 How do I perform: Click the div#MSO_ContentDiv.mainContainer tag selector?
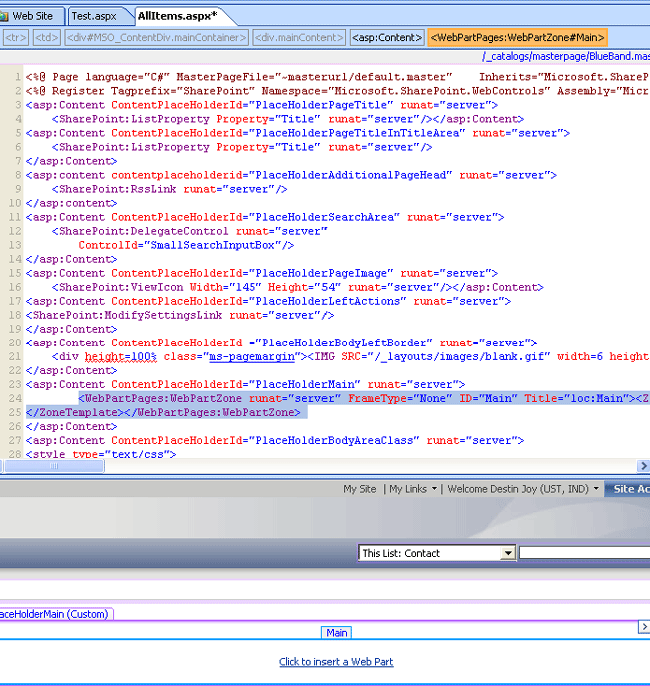point(156,38)
